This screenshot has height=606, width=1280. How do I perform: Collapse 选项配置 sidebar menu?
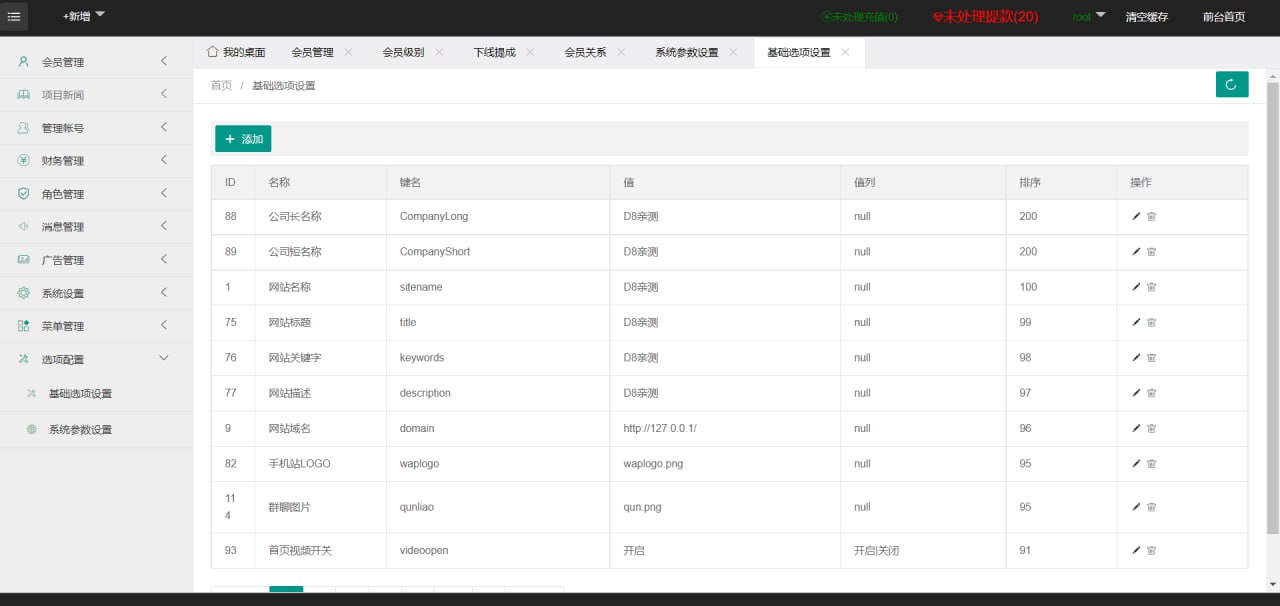tap(96, 359)
